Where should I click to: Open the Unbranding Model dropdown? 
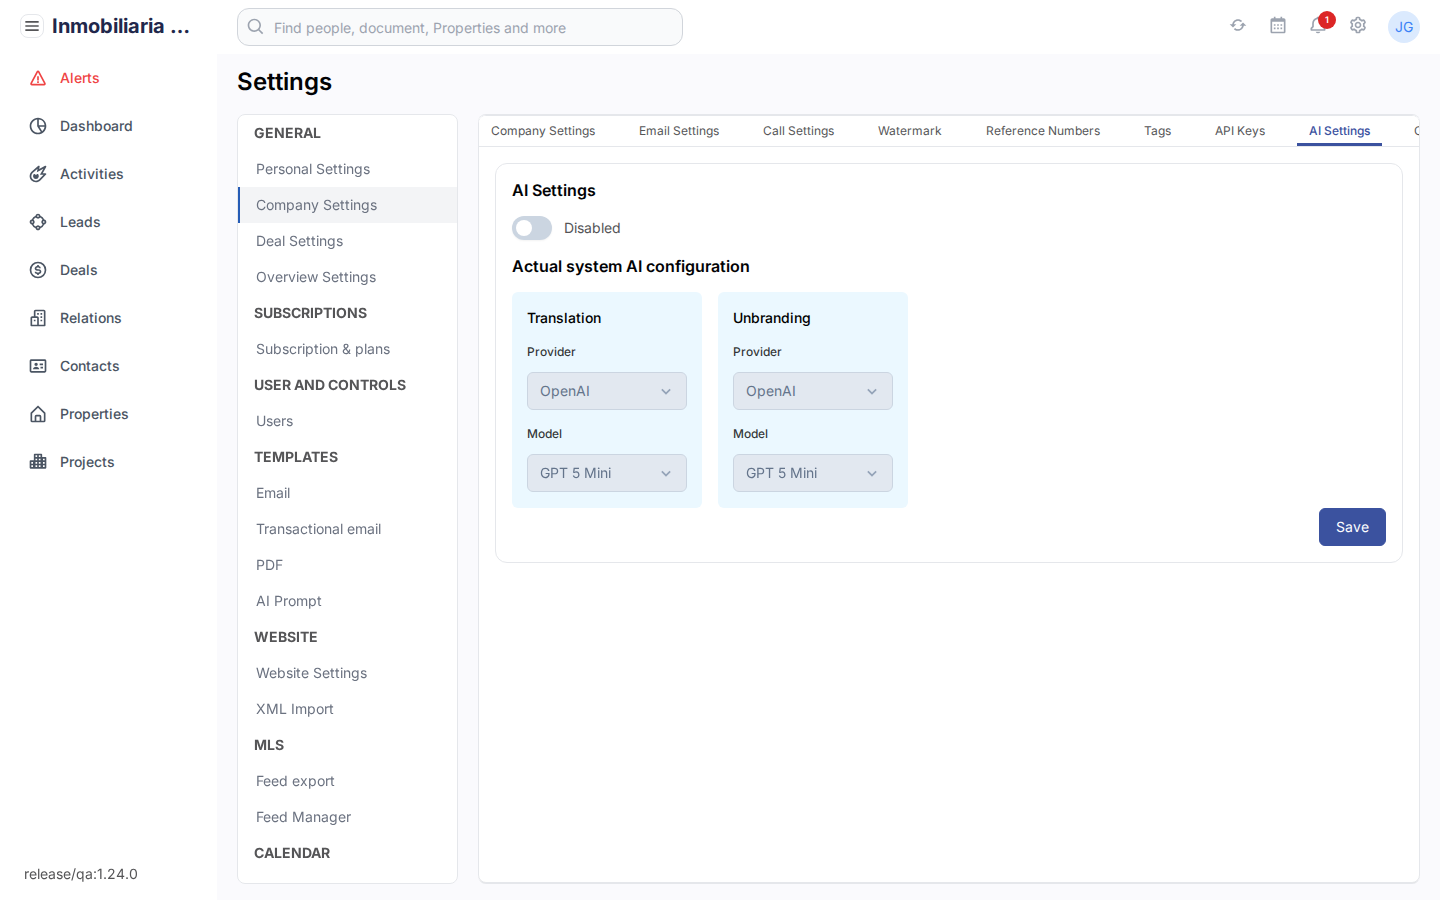click(812, 472)
